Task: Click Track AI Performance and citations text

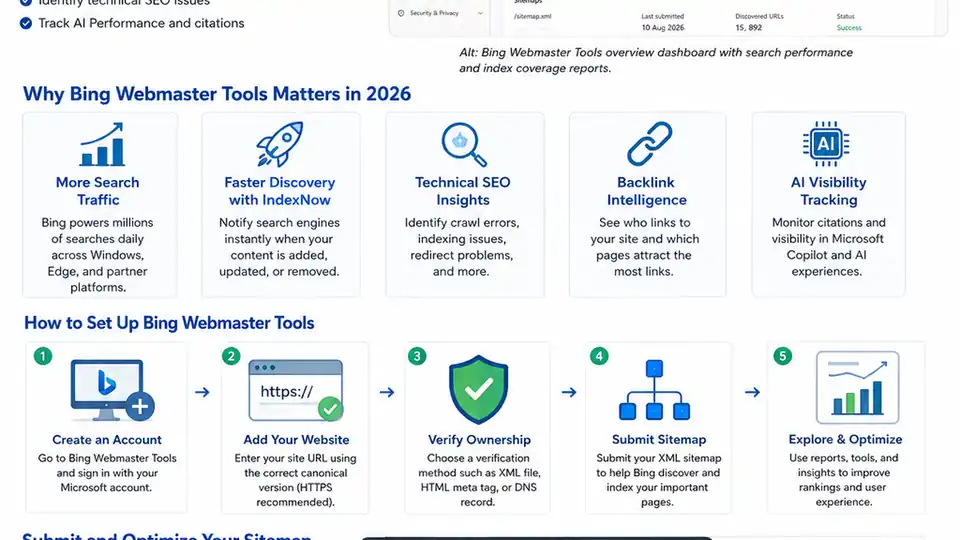Action: (141, 23)
